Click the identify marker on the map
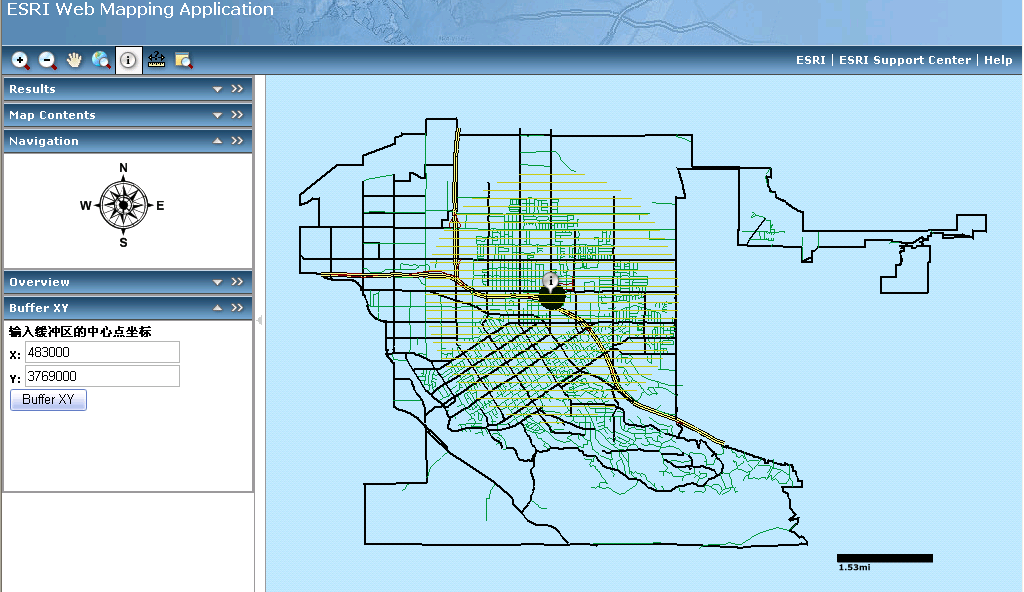The height and width of the screenshot is (592, 1024). (x=551, y=282)
